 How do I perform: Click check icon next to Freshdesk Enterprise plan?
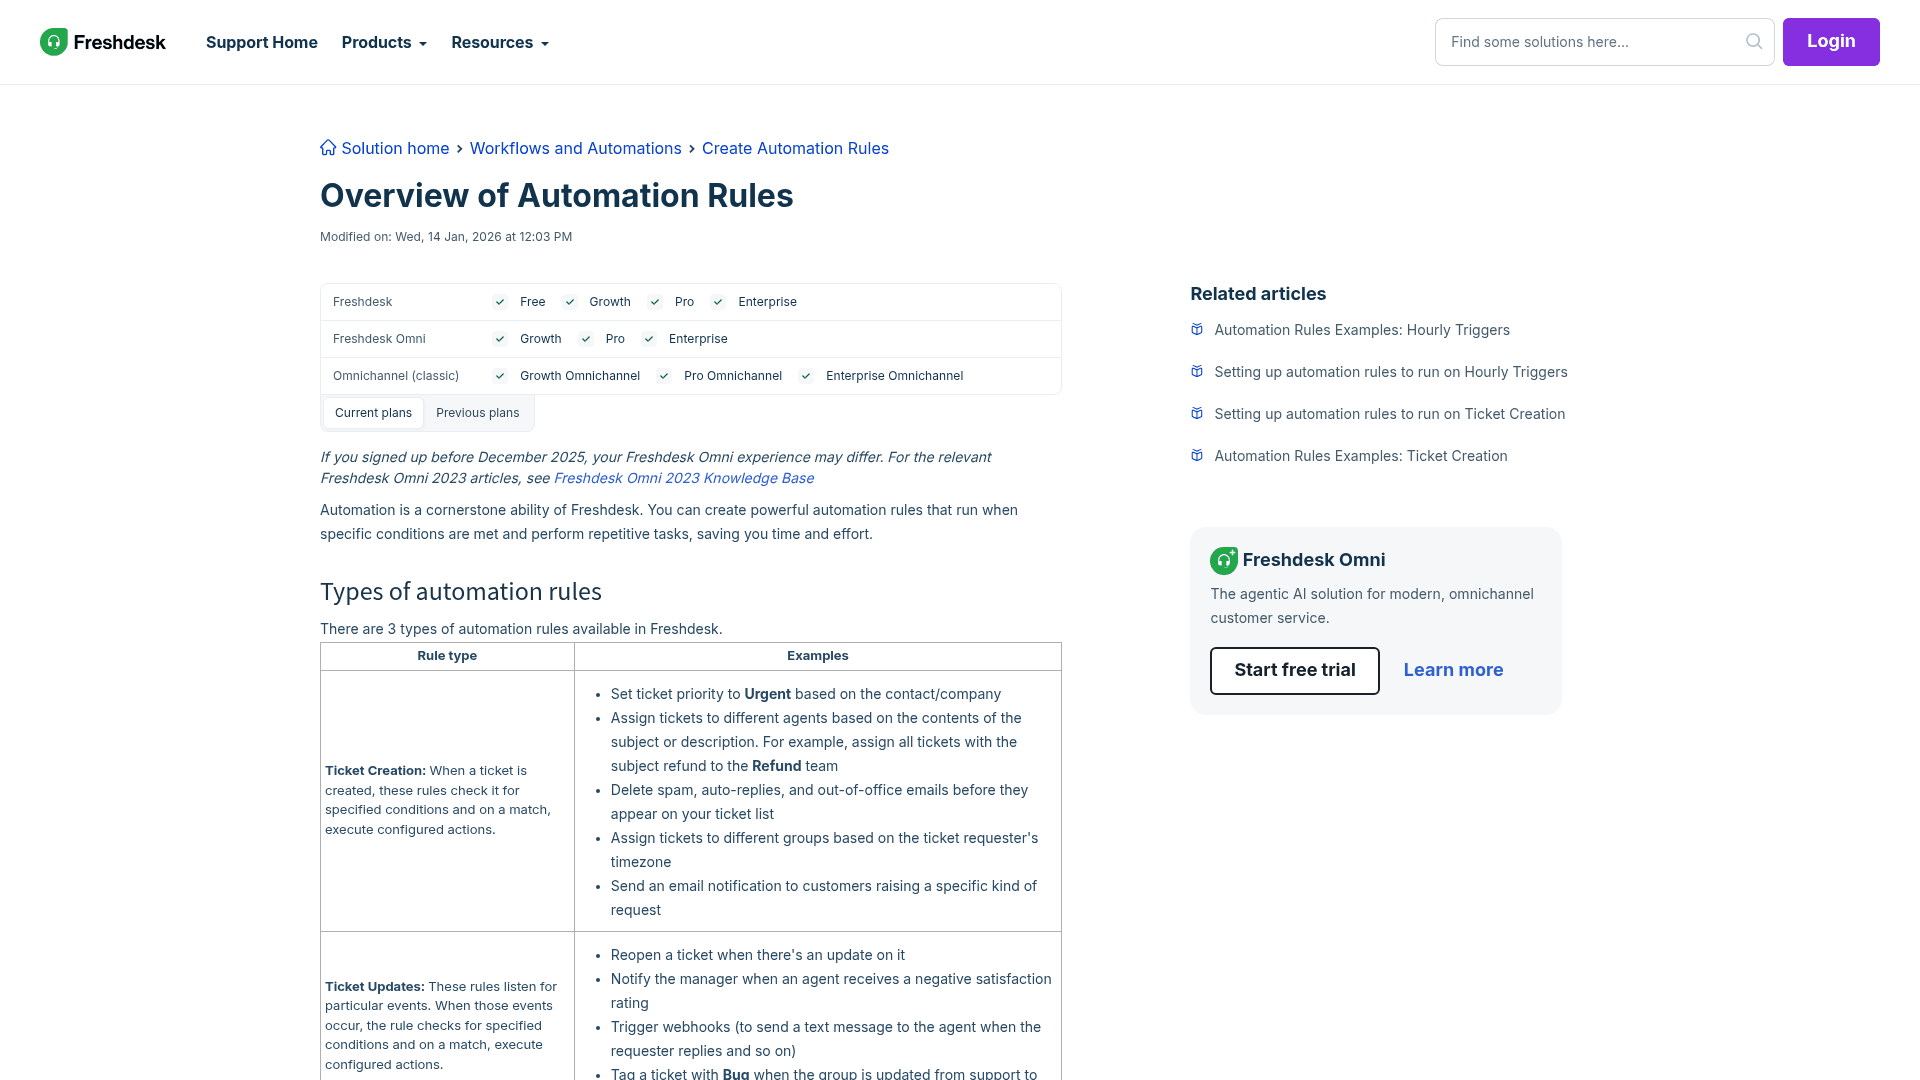coord(718,302)
